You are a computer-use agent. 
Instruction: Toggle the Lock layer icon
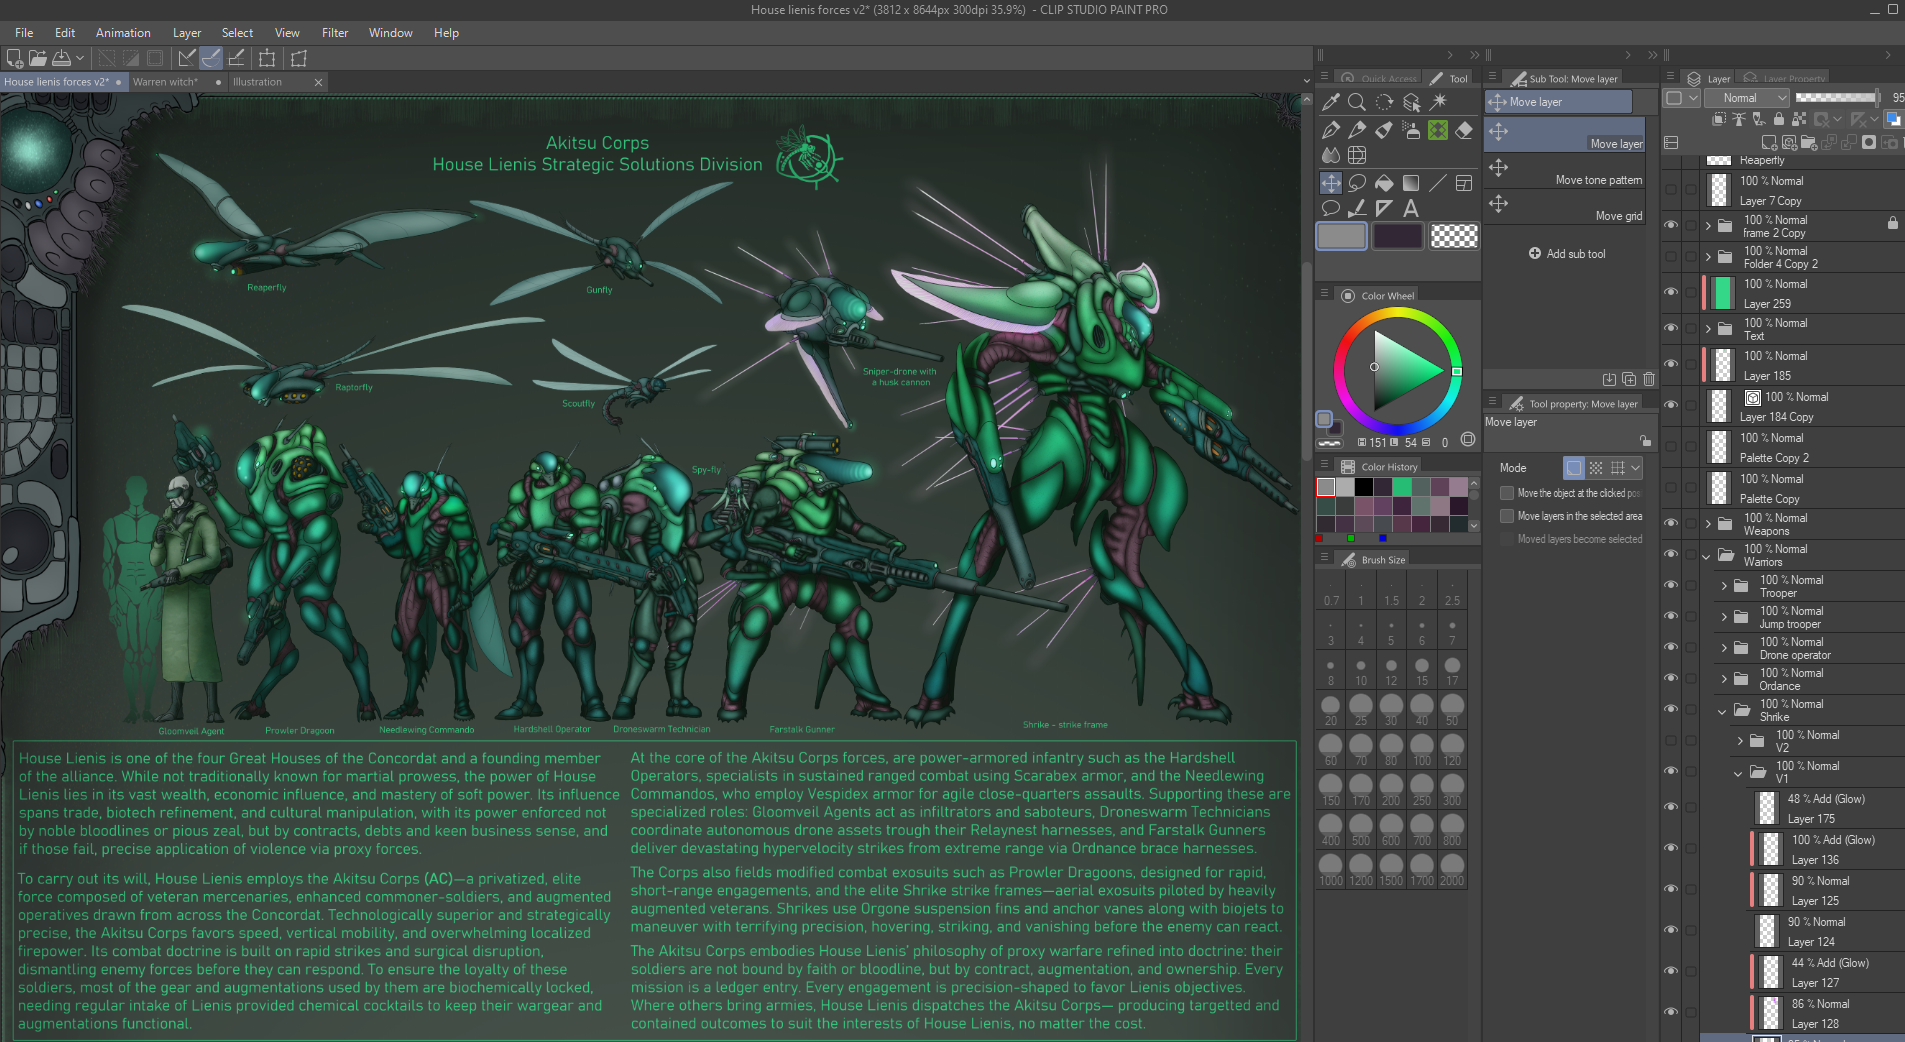pyautogui.click(x=1778, y=119)
